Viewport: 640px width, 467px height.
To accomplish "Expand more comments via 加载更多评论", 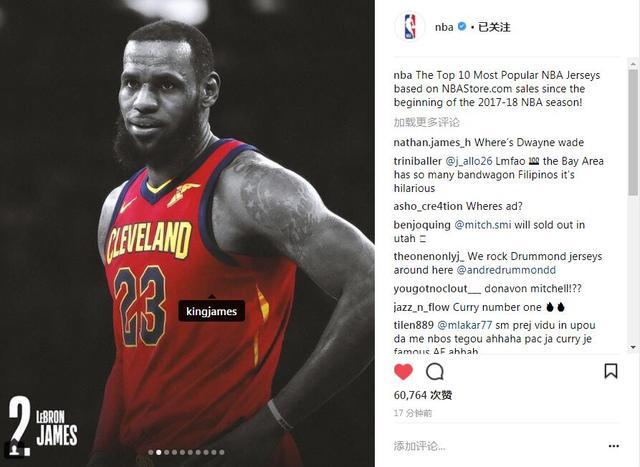I will (427, 122).
